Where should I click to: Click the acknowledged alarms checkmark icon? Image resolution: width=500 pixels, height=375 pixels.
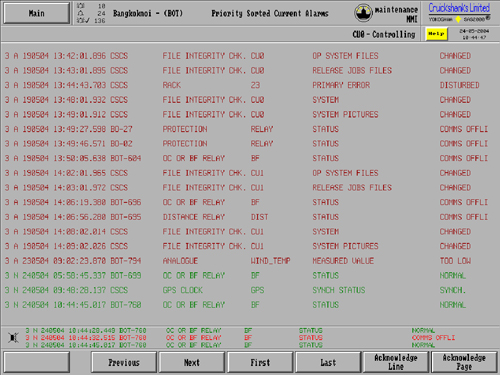tap(83, 20)
